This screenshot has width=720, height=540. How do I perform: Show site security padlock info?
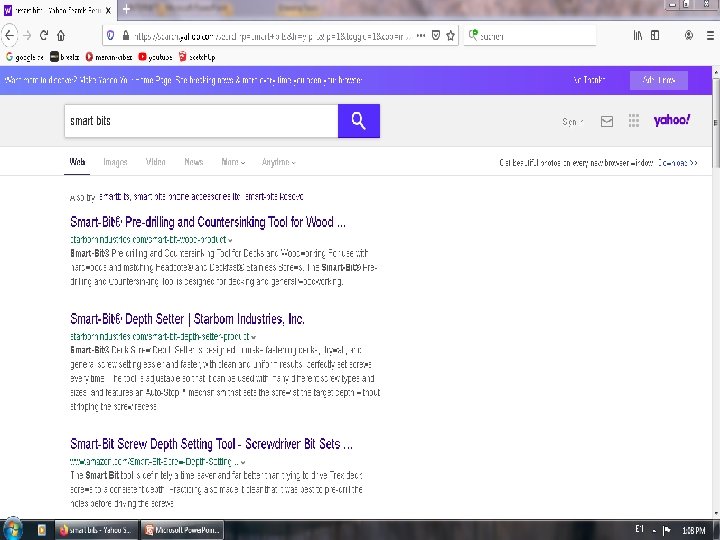click(x=126, y=35)
